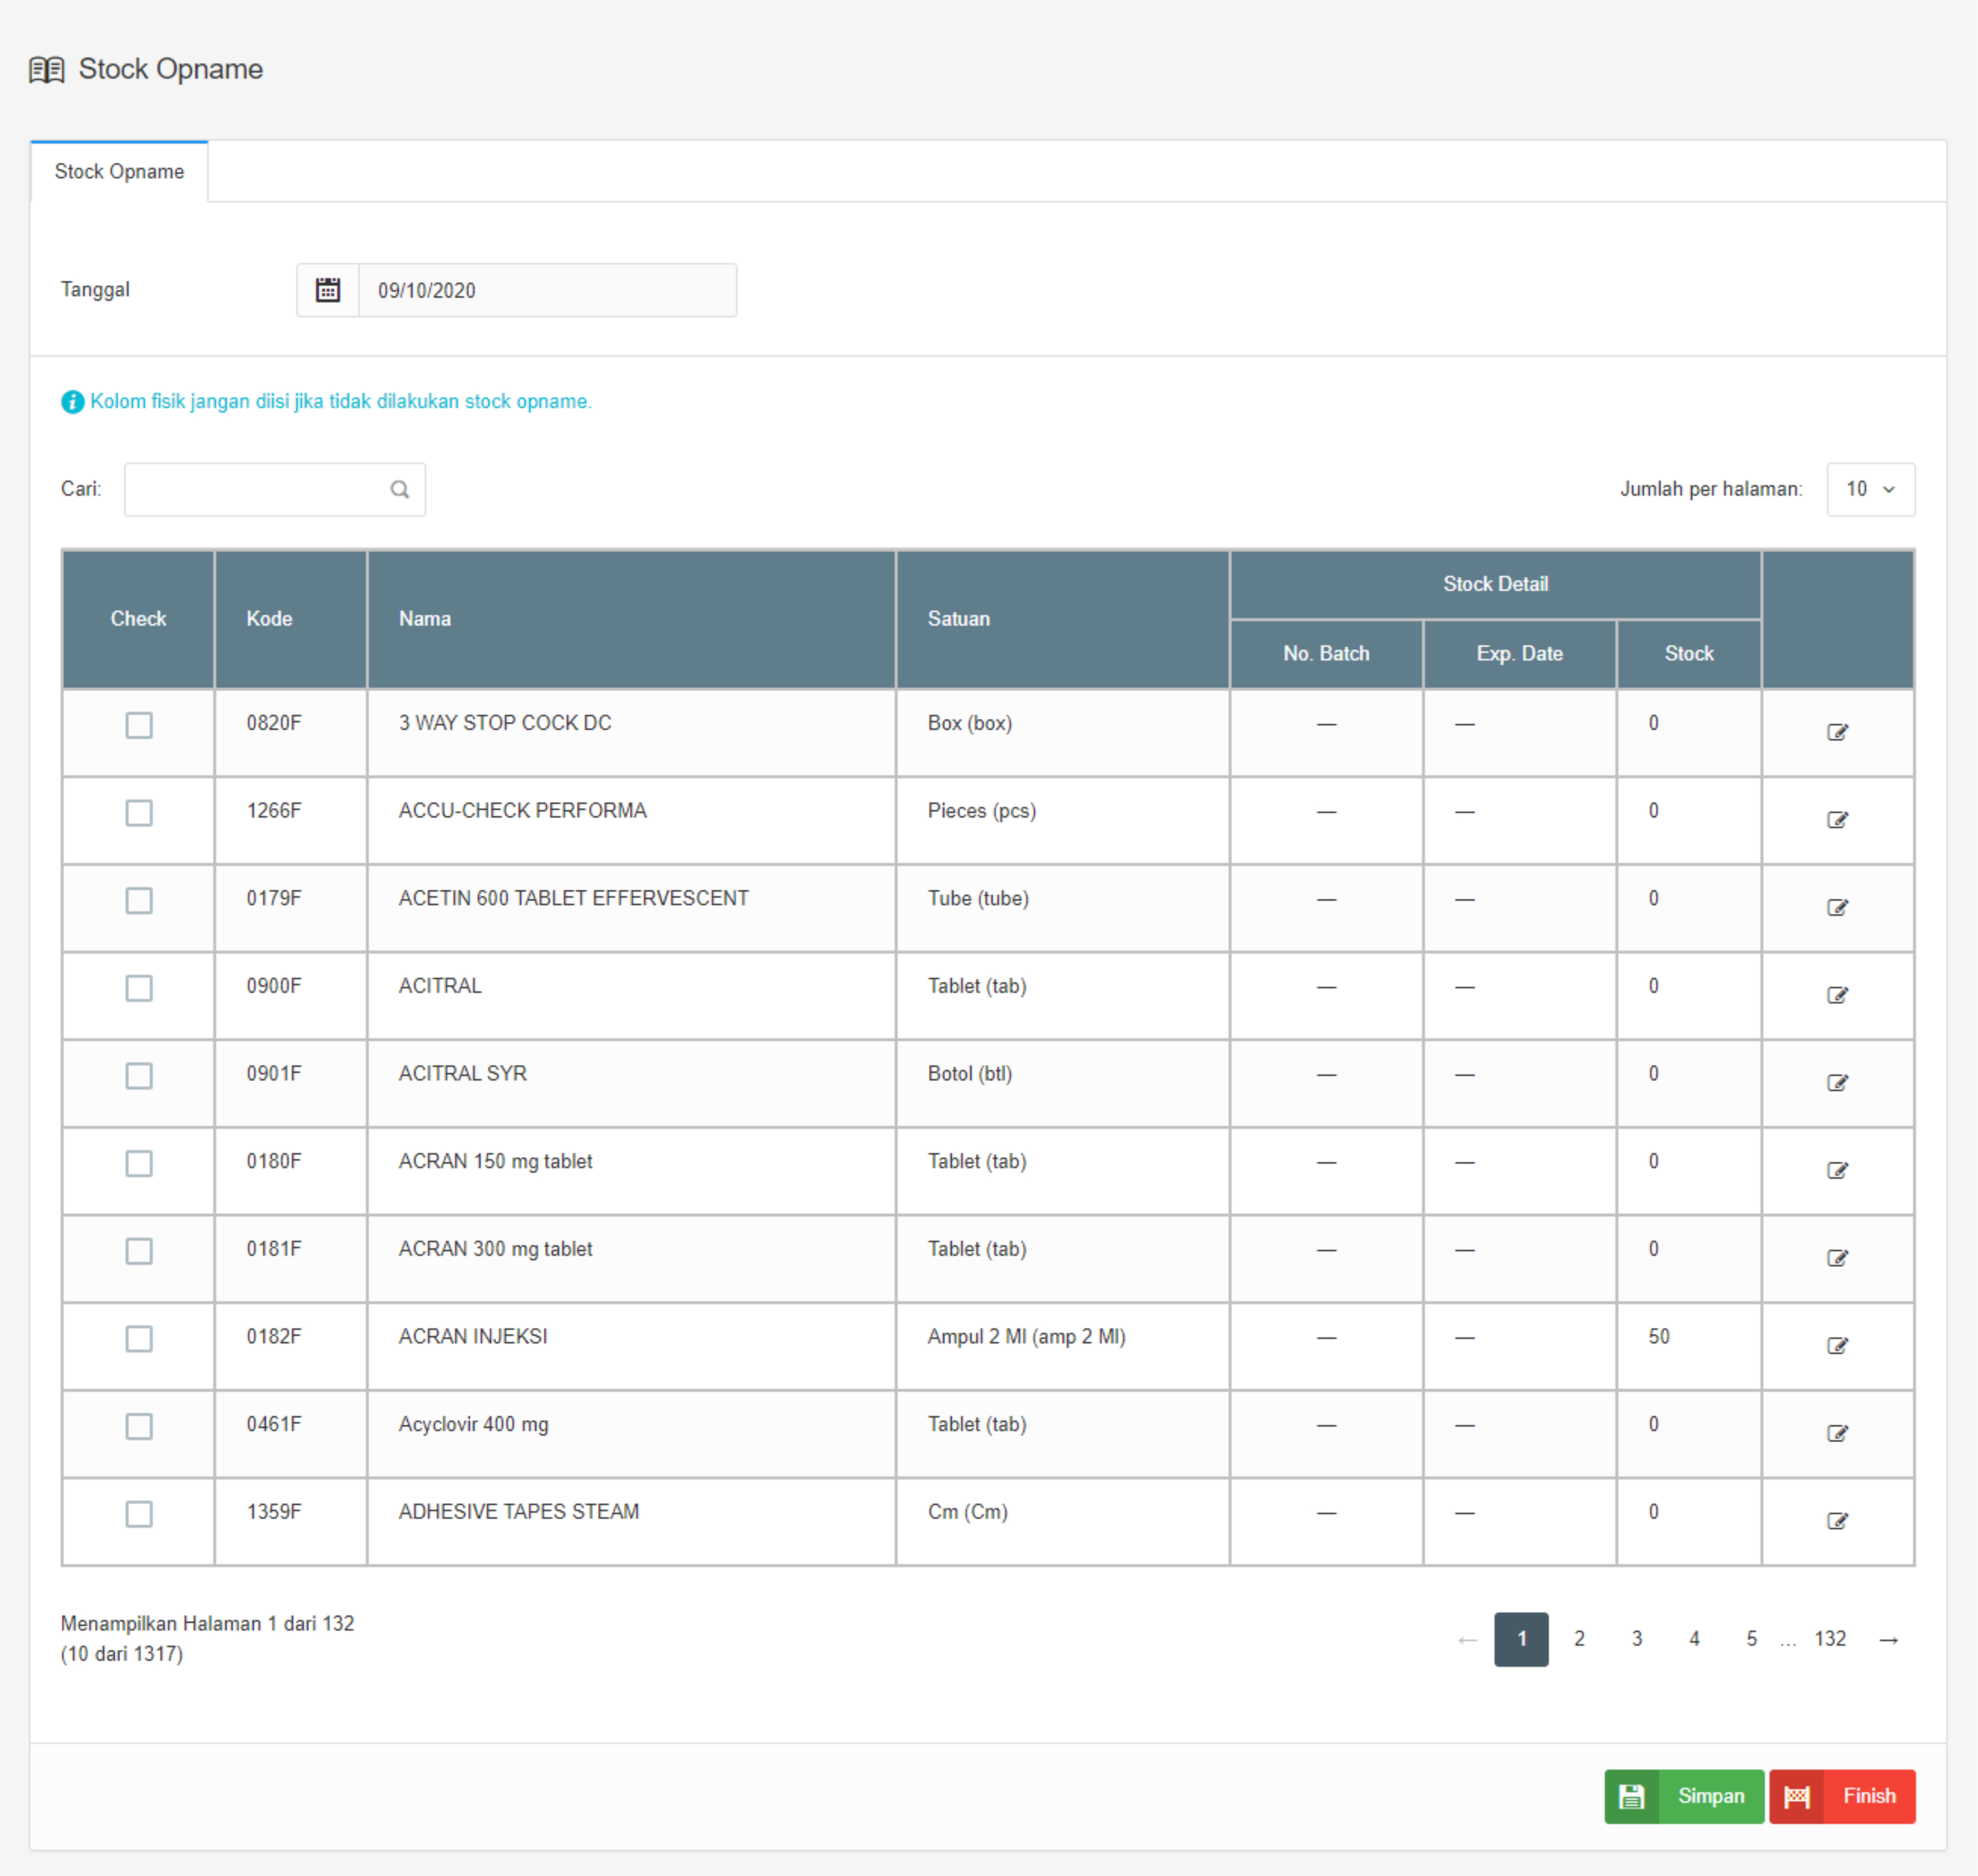Viewport: 1978px width, 1876px height.
Task: Click the Cari search text field
Action: click(x=255, y=489)
